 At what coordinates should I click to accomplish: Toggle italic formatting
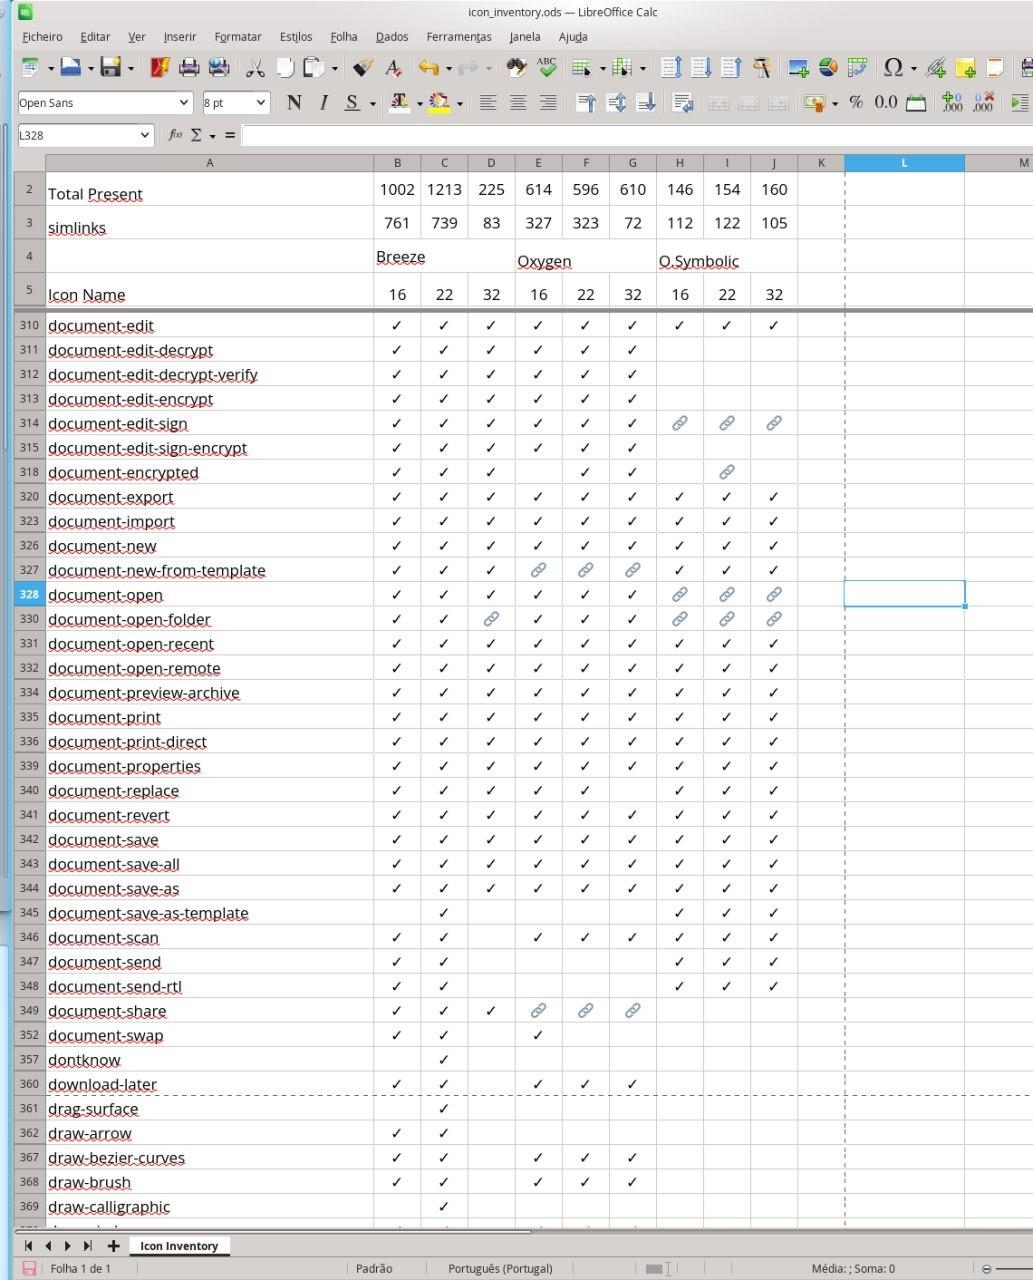point(323,102)
